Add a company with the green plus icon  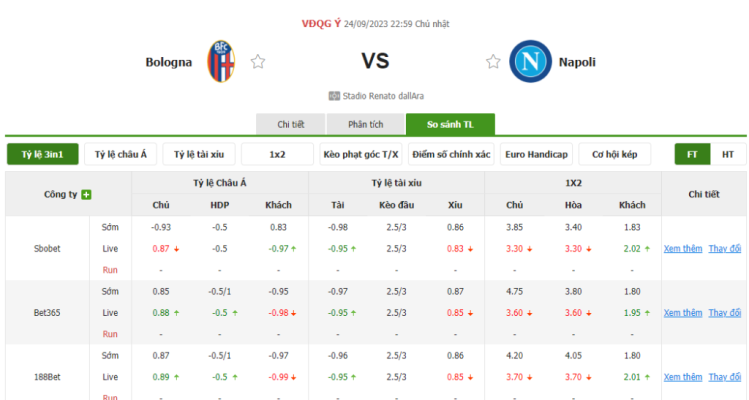tap(86, 195)
